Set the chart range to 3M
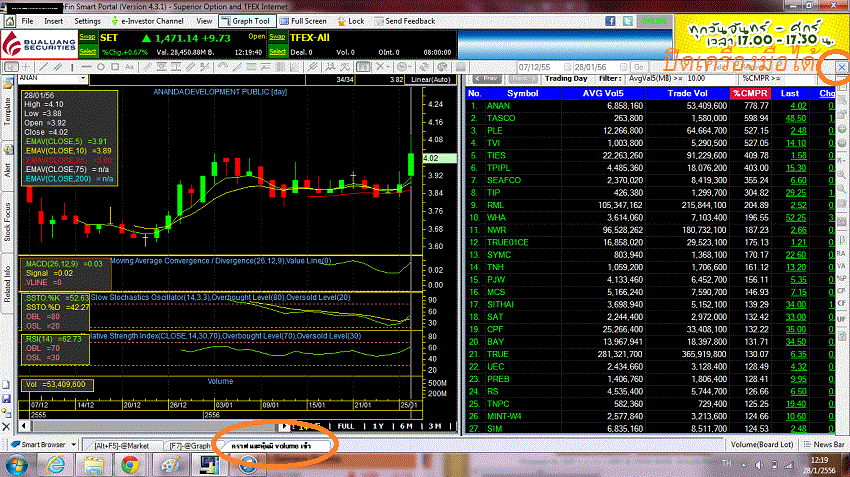Image resolution: width=850 pixels, height=477 pixels. click(x=435, y=426)
